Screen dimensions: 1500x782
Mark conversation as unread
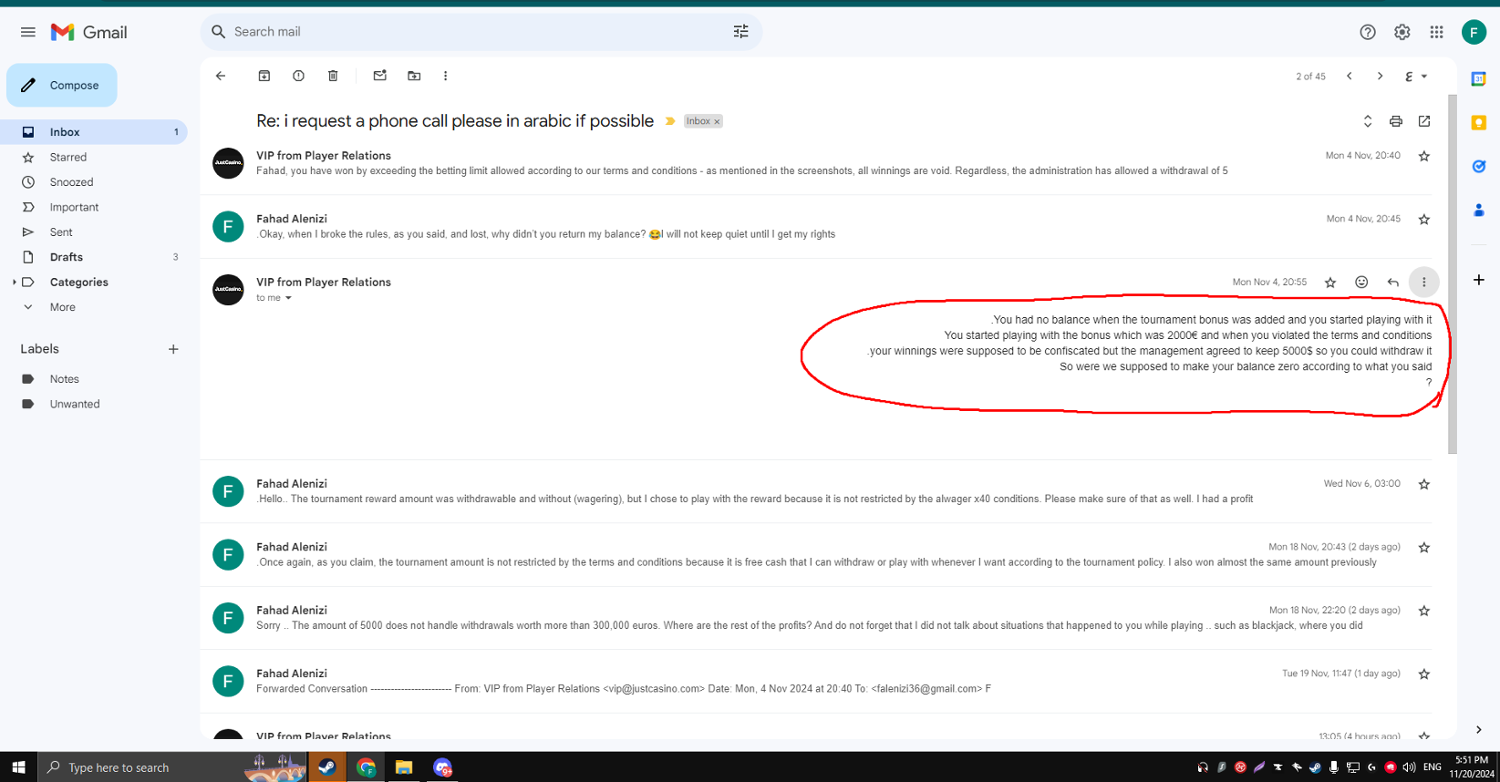pos(380,76)
